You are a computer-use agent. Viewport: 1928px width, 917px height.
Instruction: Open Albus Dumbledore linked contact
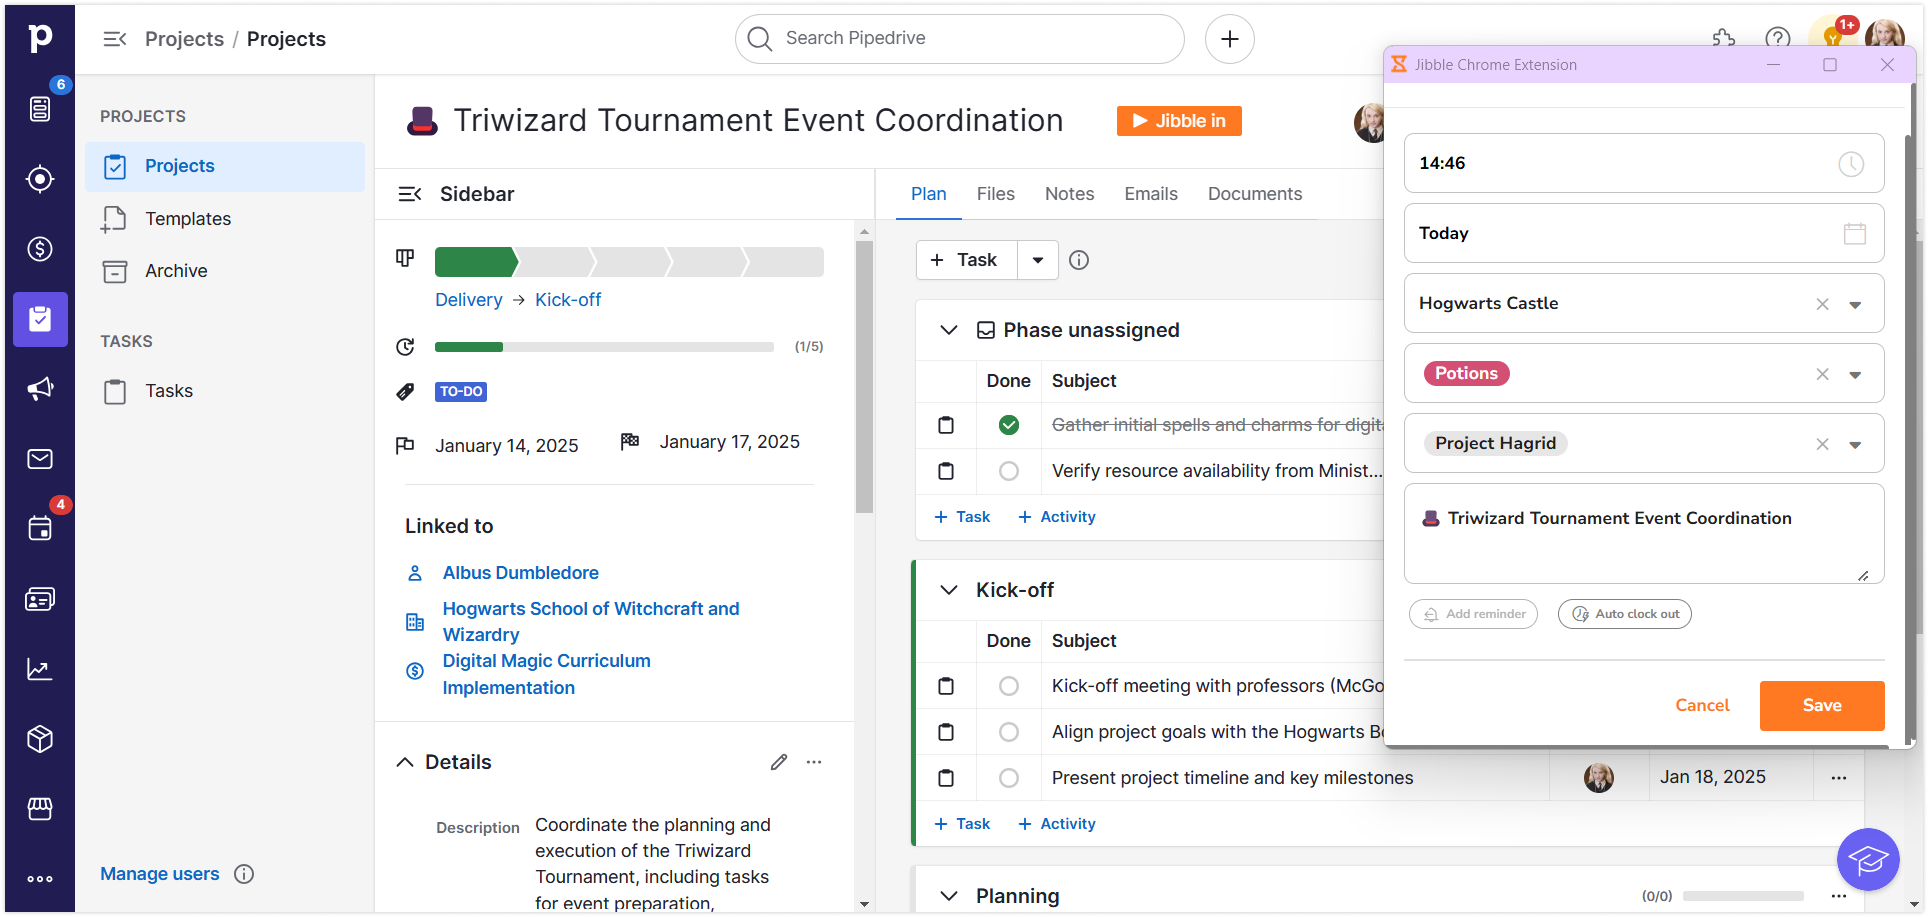520,573
